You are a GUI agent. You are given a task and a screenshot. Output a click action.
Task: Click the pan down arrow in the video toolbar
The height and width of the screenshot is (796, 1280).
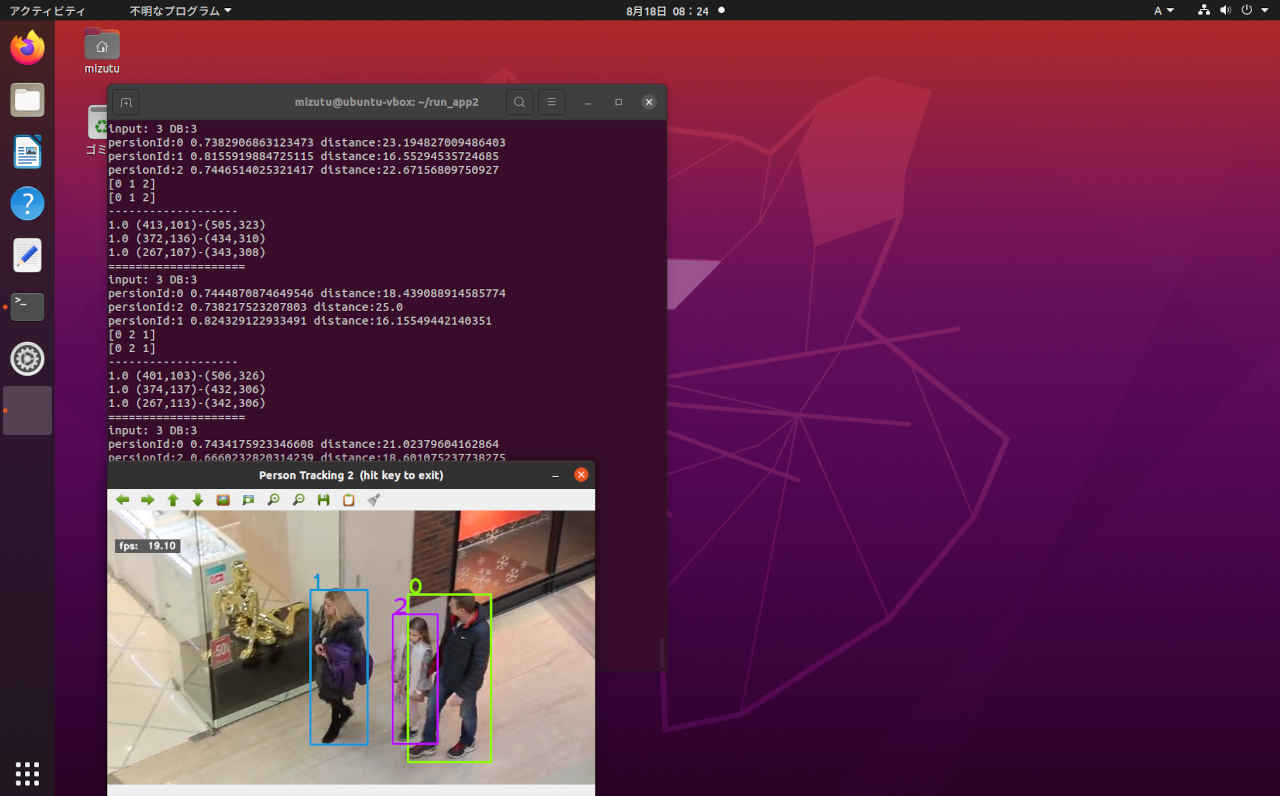[197, 500]
